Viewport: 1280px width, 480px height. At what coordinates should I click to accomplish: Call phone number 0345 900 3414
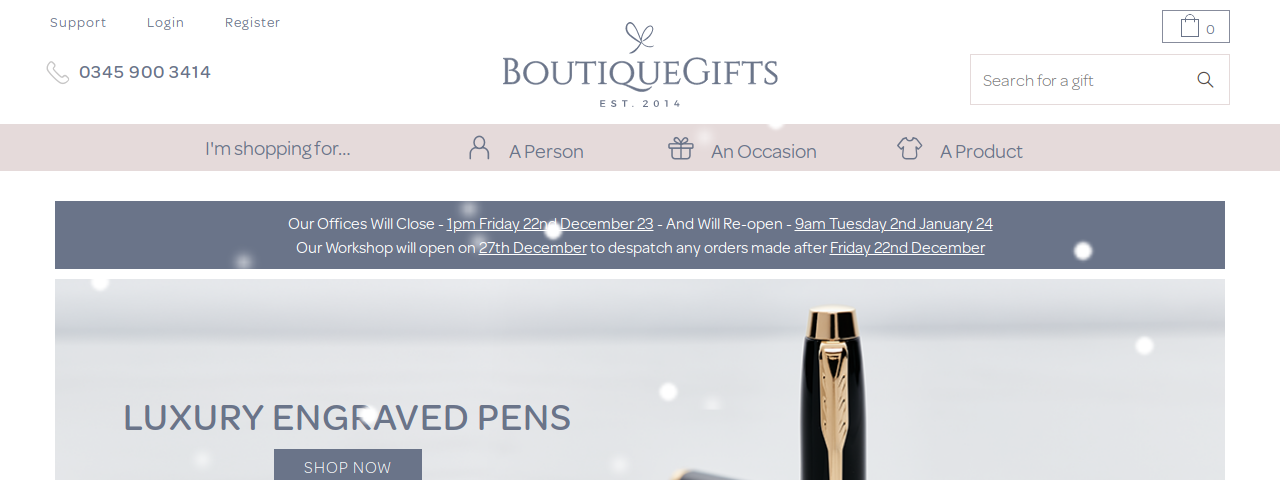(145, 72)
